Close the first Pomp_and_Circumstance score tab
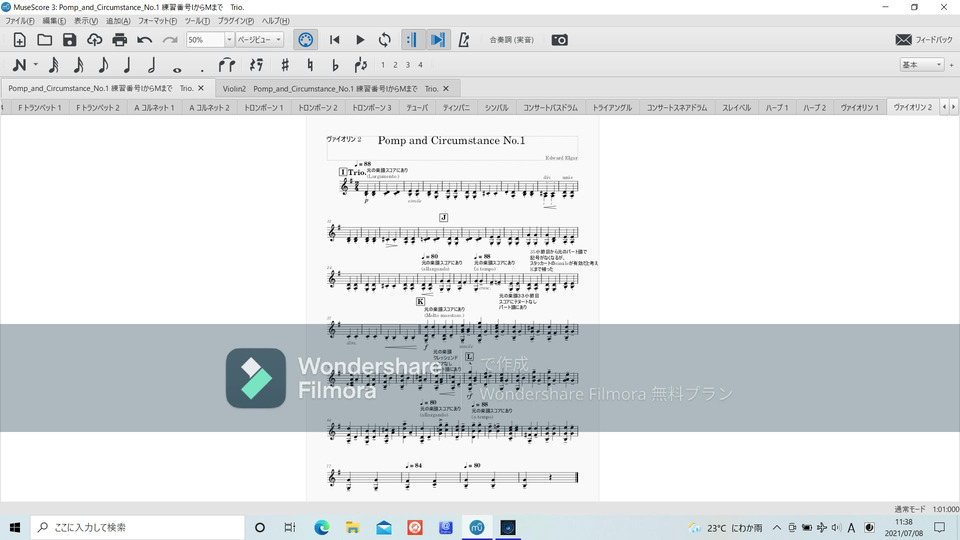 coord(201,88)
